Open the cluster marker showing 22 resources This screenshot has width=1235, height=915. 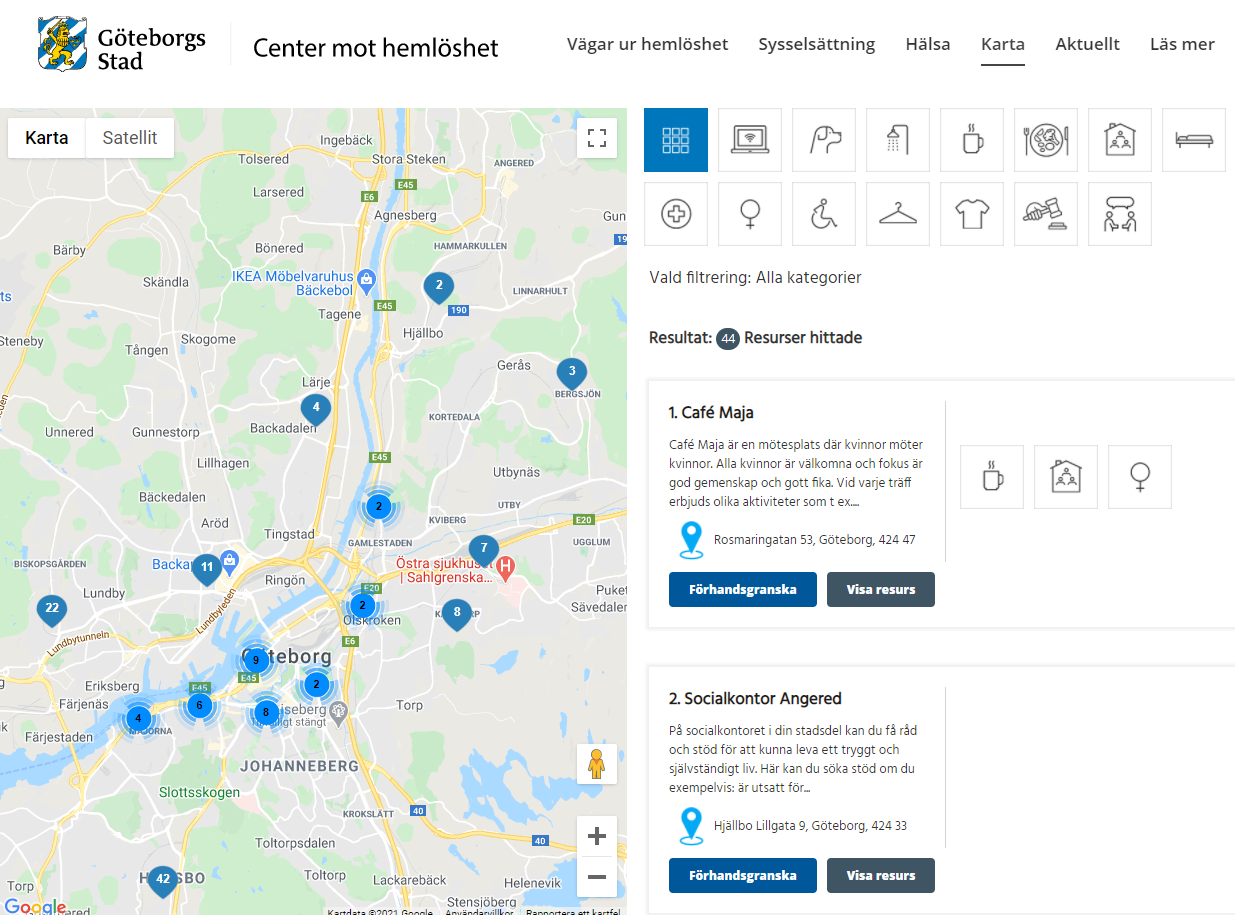pos(52,609)
